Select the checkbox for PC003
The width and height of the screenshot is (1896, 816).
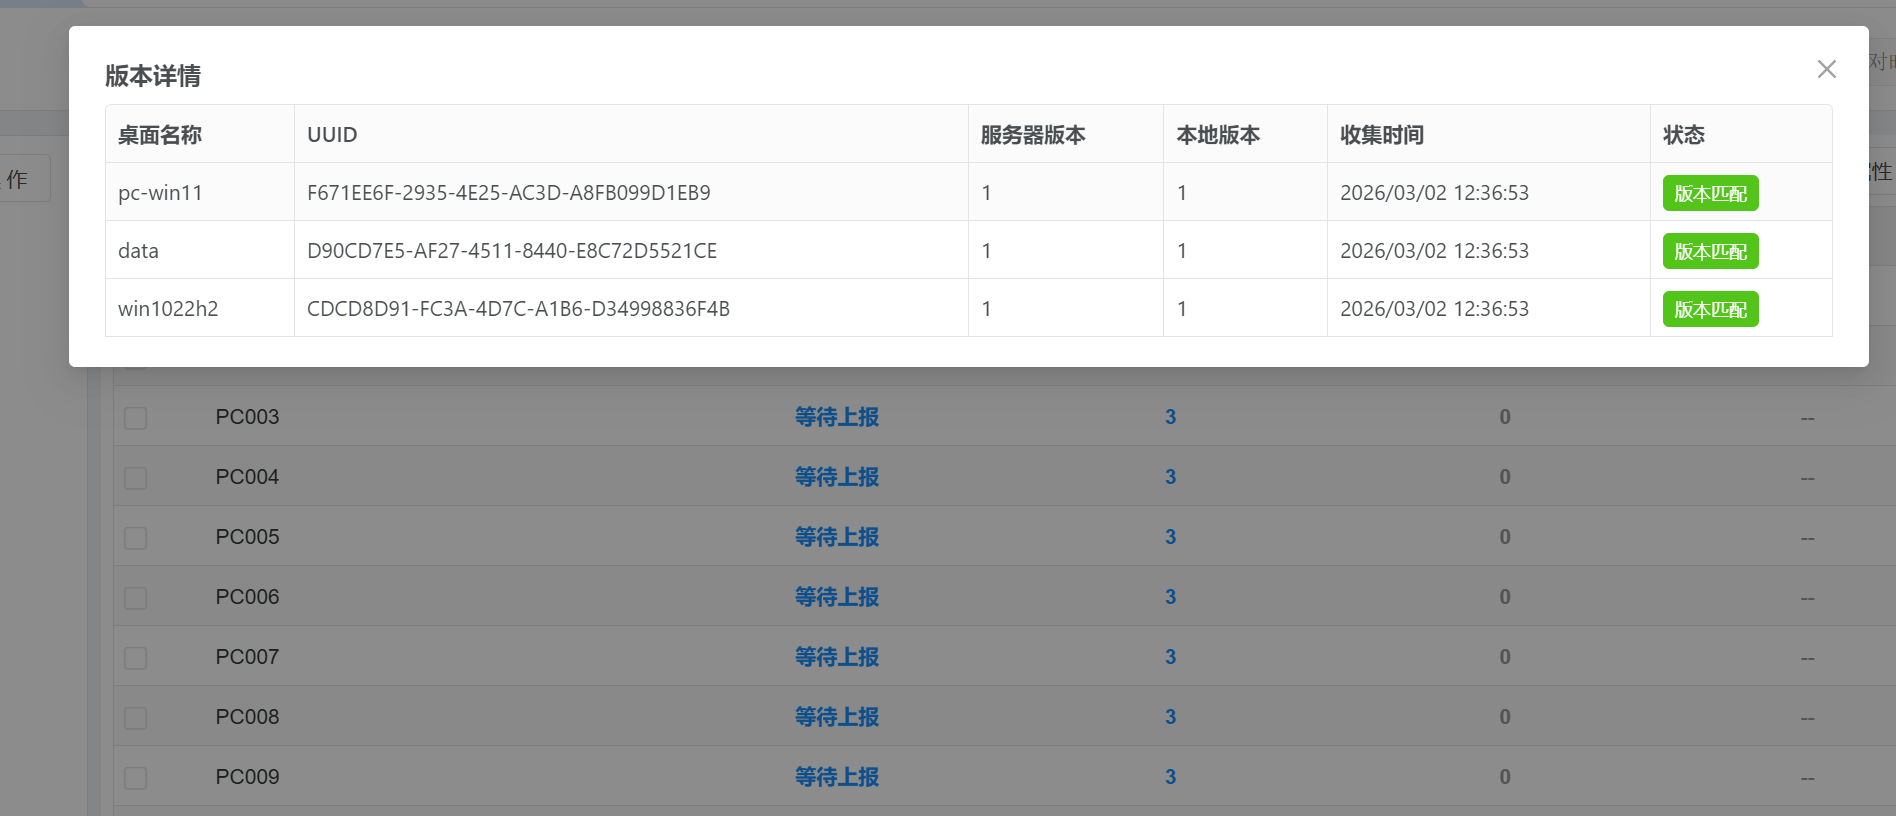[x=136, y=418]
